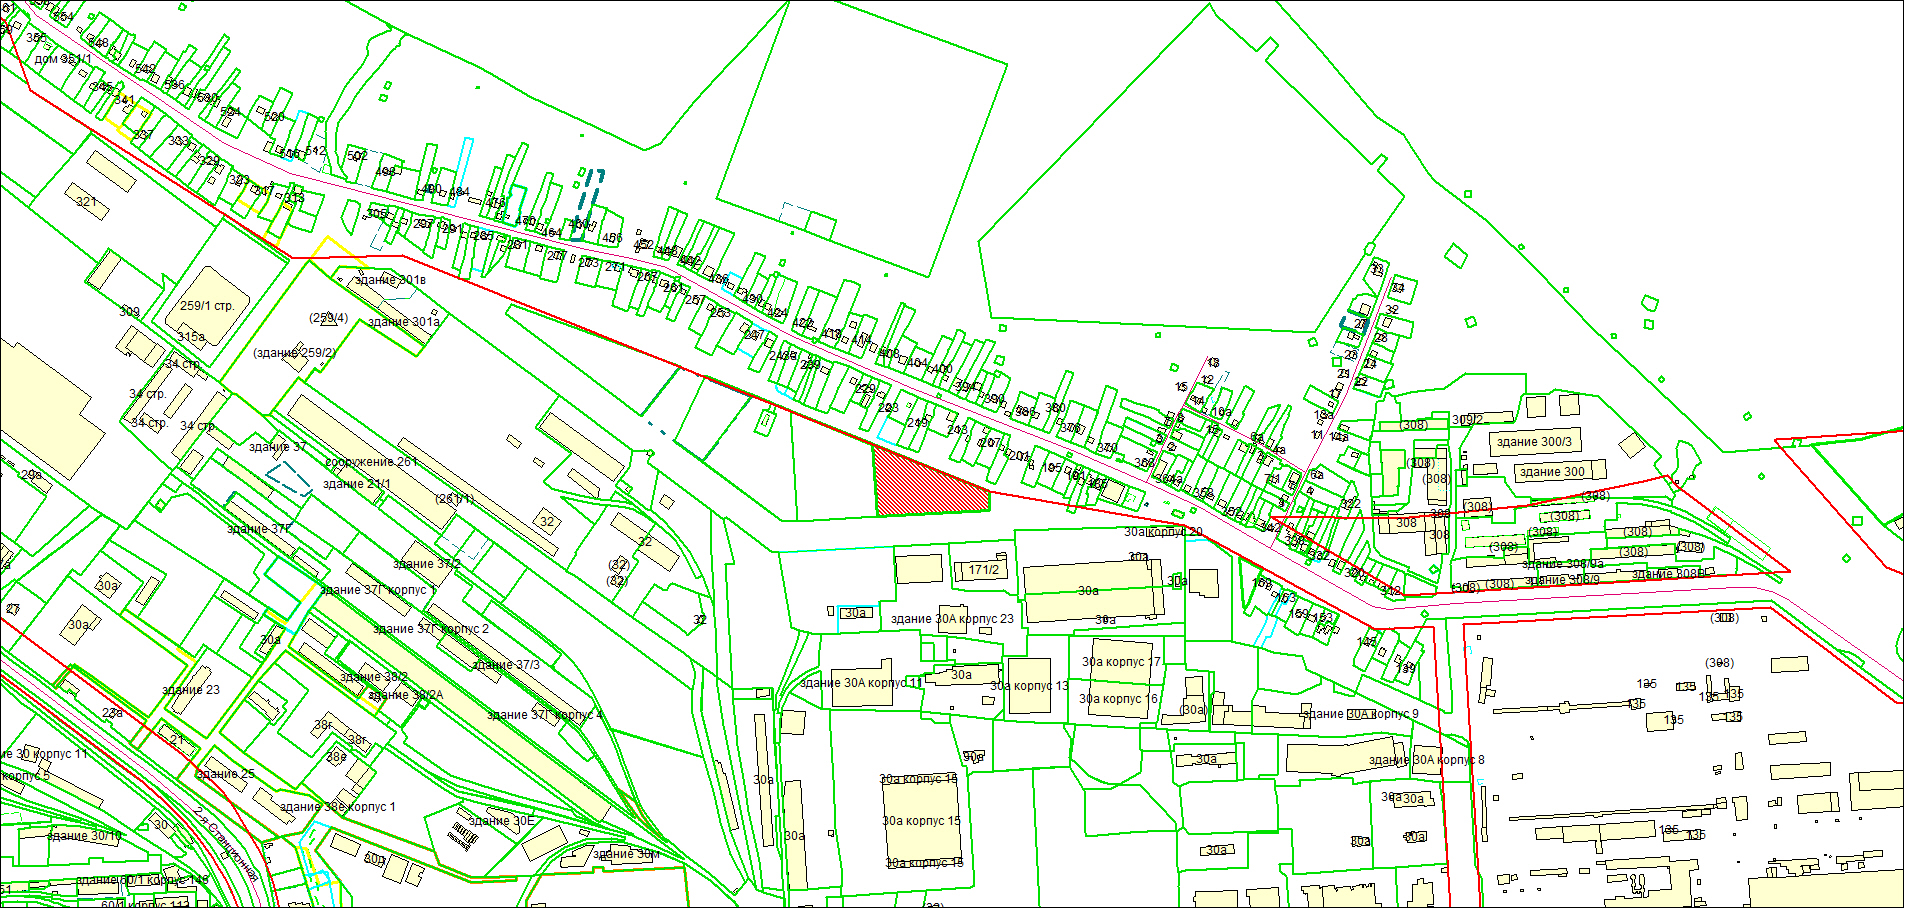Select the здание 30А корпус 23 label
The width and height of the screenshot is (1905, 909).
[952, 619]
